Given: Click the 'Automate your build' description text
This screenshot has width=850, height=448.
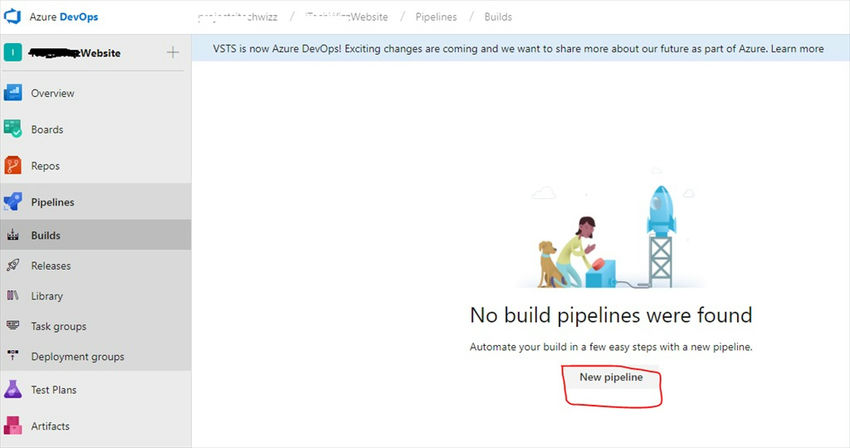Looking at the screenshot, I should click(x=611, y=347).
